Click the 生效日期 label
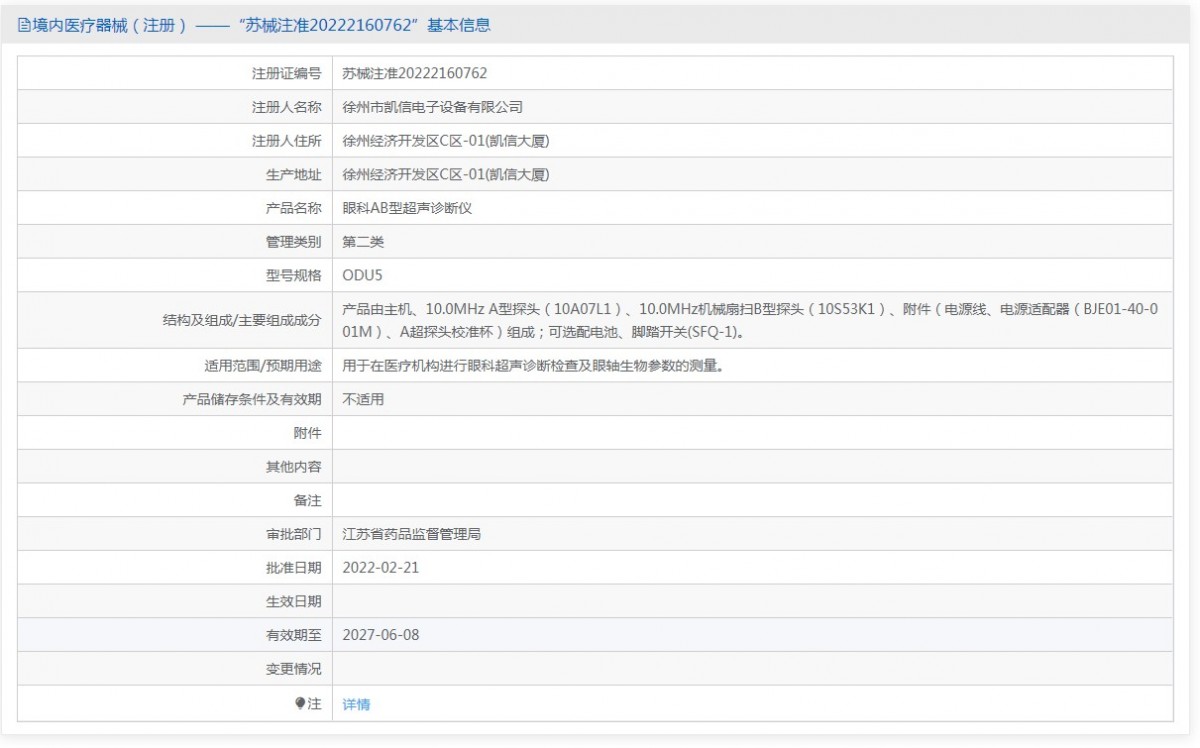 pos(294,601)
